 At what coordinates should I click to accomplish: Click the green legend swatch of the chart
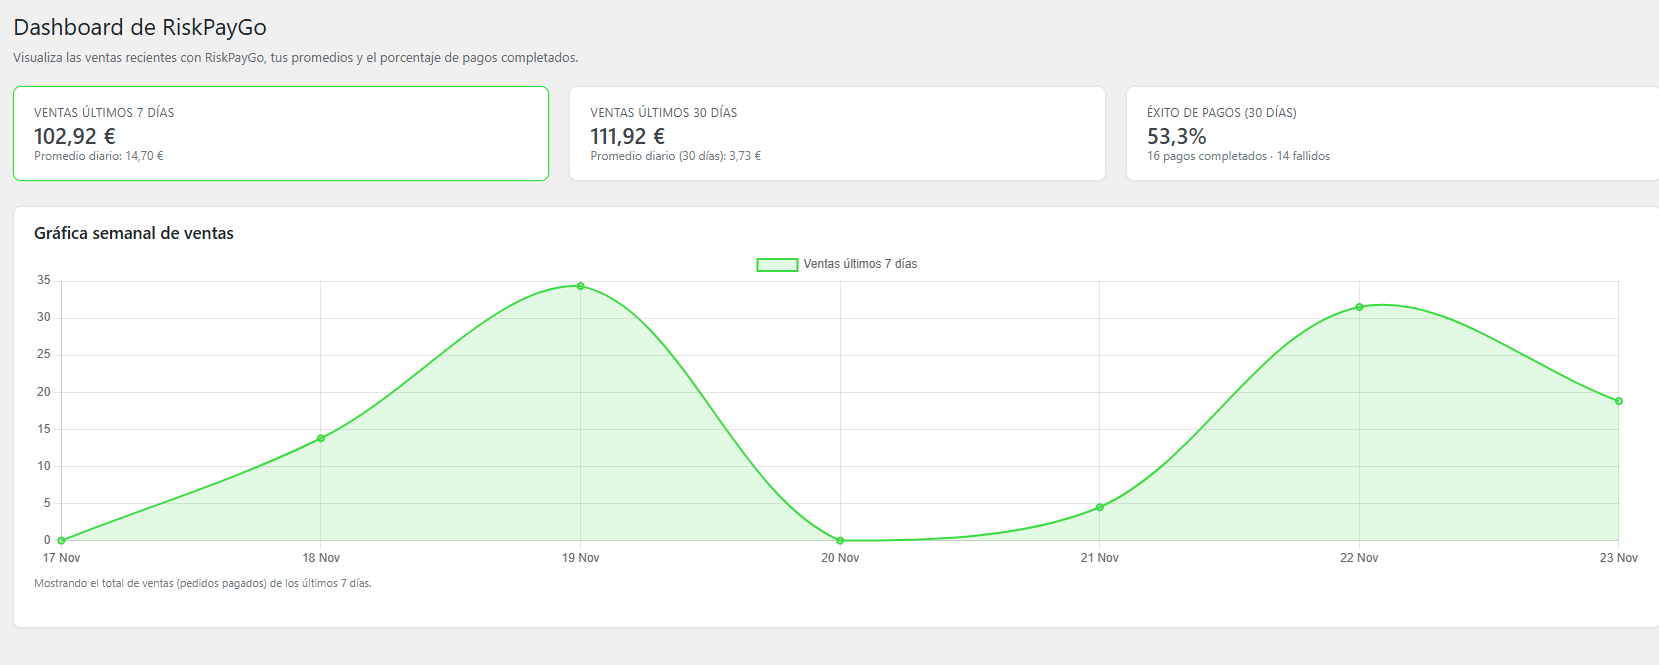(777, 265)
